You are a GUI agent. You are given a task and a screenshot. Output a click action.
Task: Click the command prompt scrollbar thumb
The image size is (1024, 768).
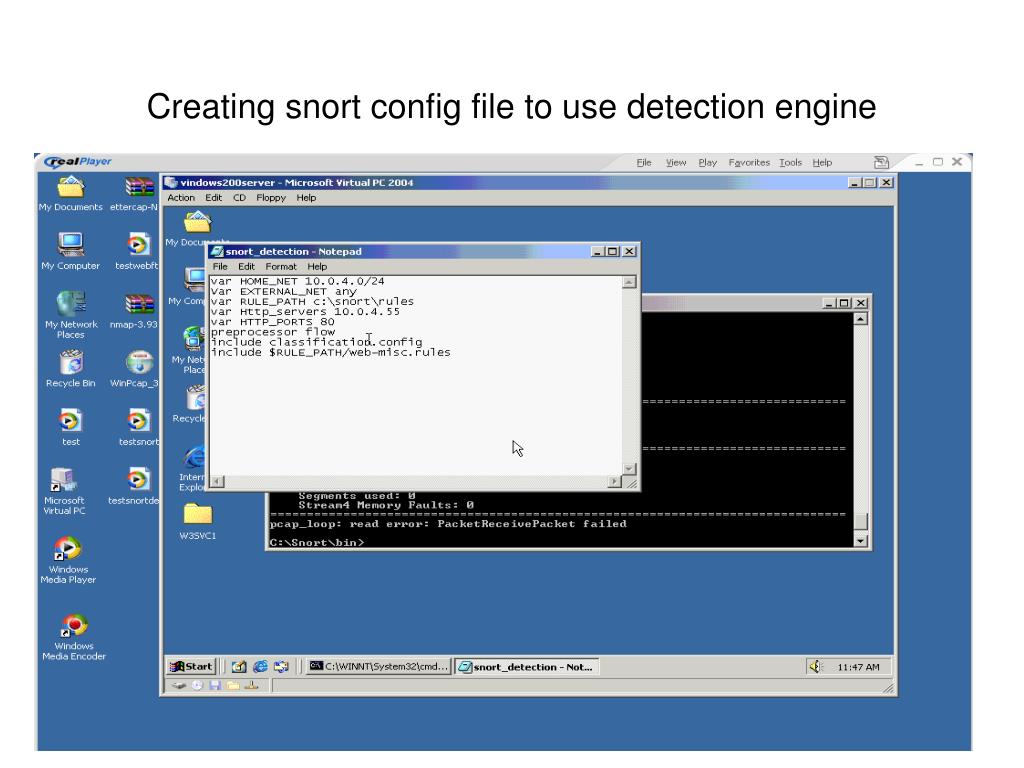[x=861, y=521]
